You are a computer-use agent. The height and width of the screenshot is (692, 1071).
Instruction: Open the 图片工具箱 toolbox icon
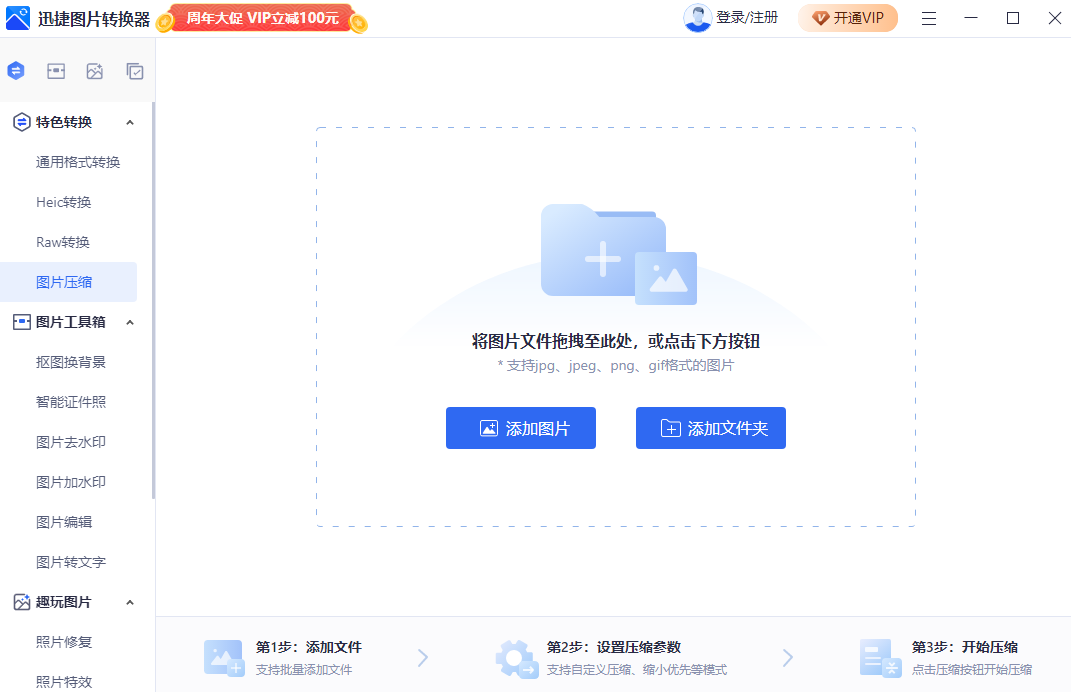pos(55,71)
